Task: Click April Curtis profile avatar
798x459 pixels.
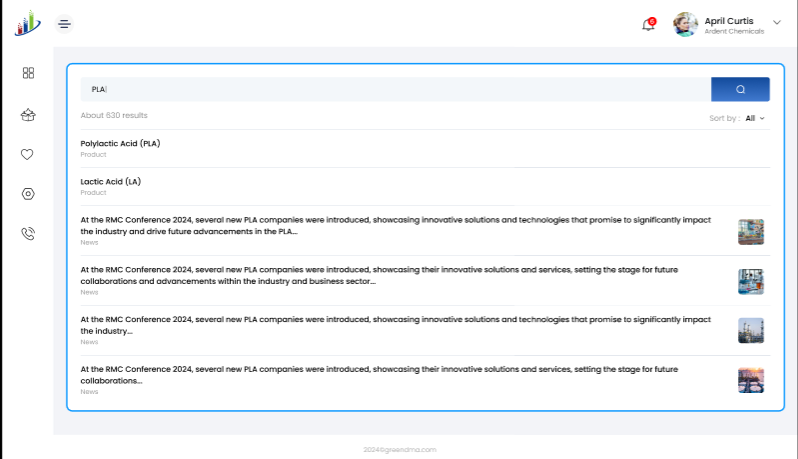Action: [686, 24]
